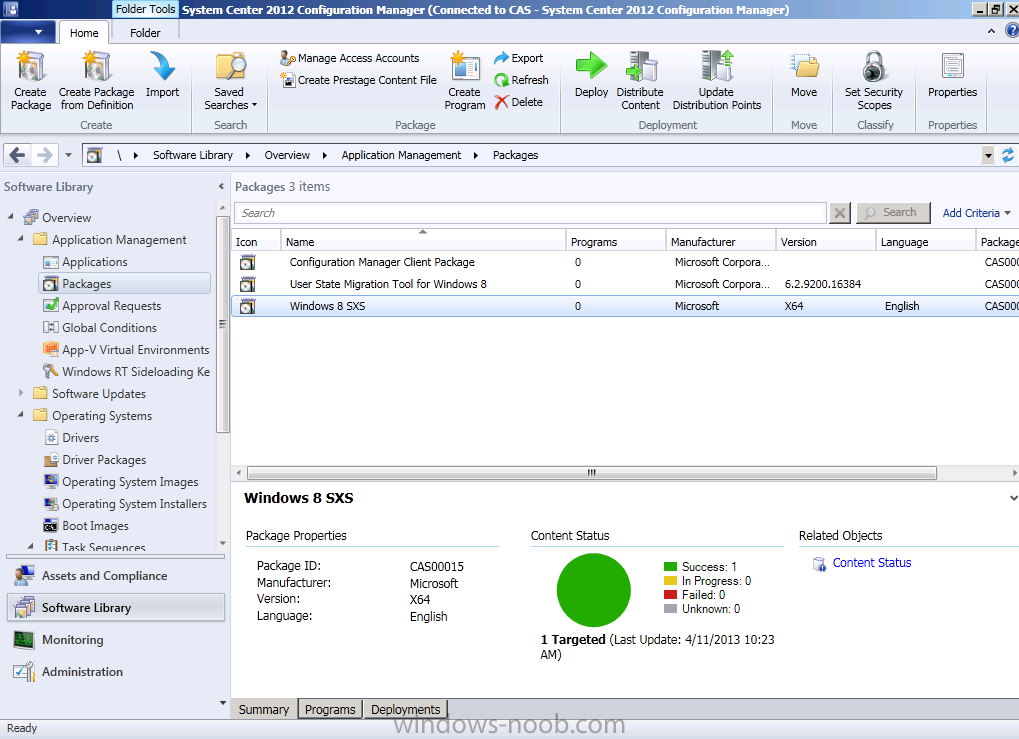Viewport: 1019px width, 739px height.
Task: Export the selected package
Action: coord(518,58)
